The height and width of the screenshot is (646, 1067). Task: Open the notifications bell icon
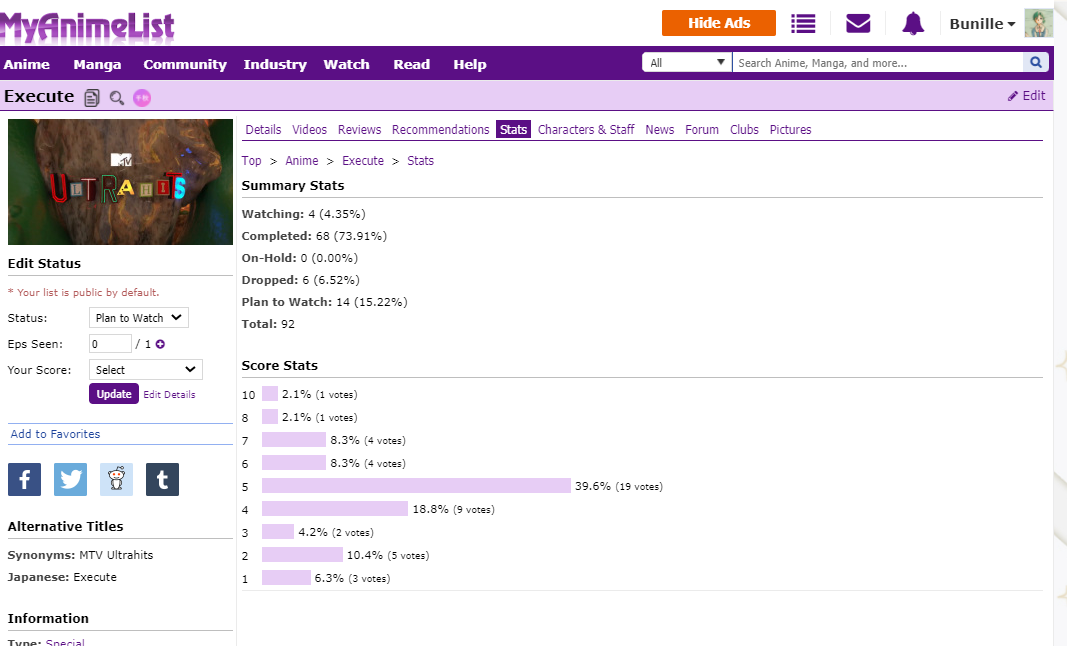[912, 23]
